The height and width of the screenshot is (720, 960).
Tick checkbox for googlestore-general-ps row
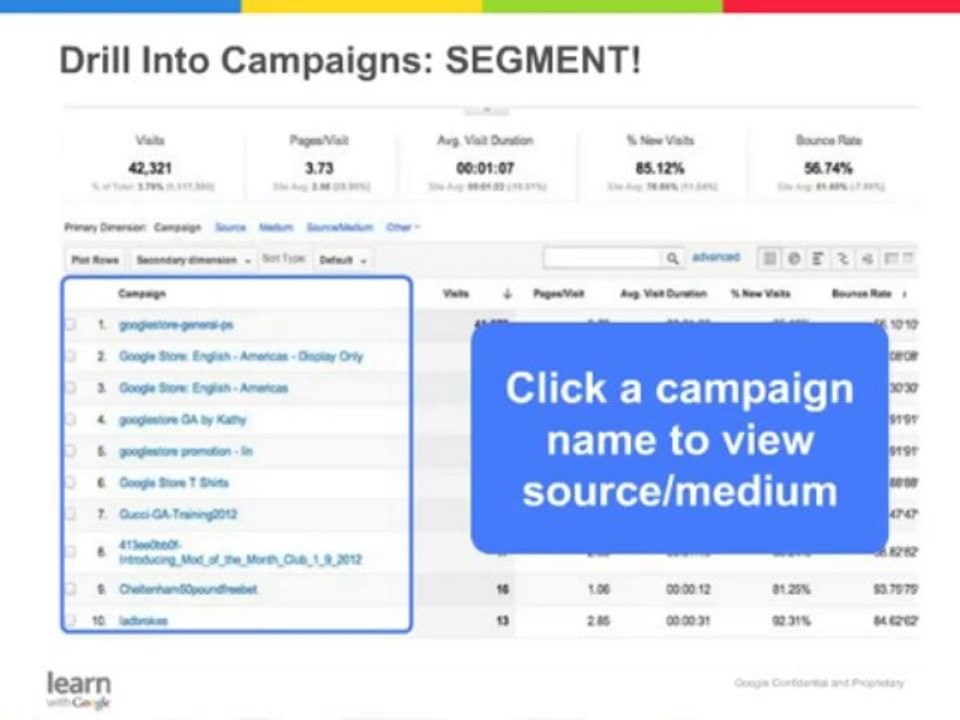(70, 324)
